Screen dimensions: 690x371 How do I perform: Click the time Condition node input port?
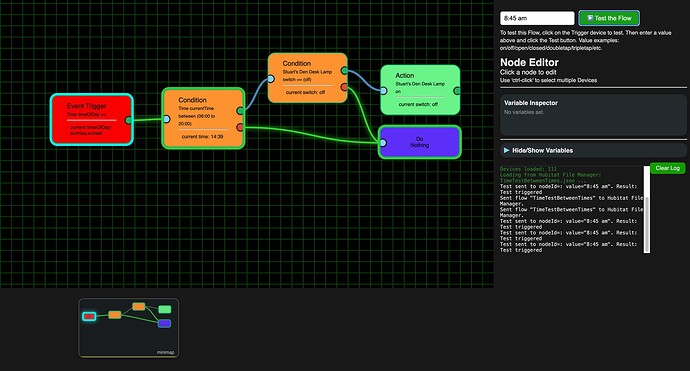pyautogui.click(x=166, y=119)
